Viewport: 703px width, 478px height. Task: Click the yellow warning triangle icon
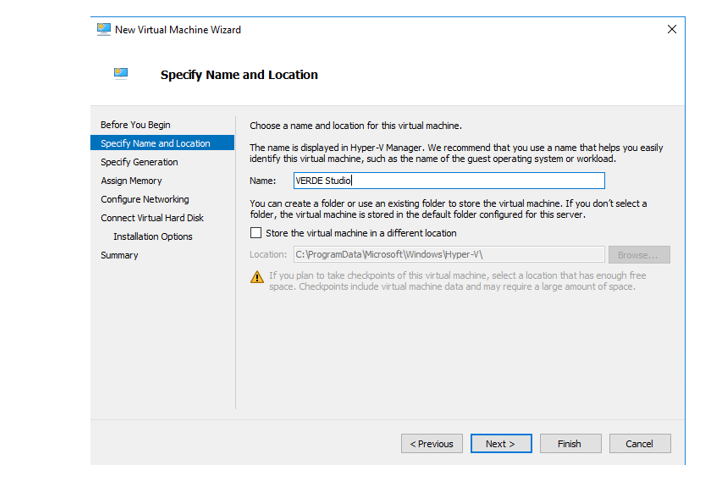click(257, 277)
